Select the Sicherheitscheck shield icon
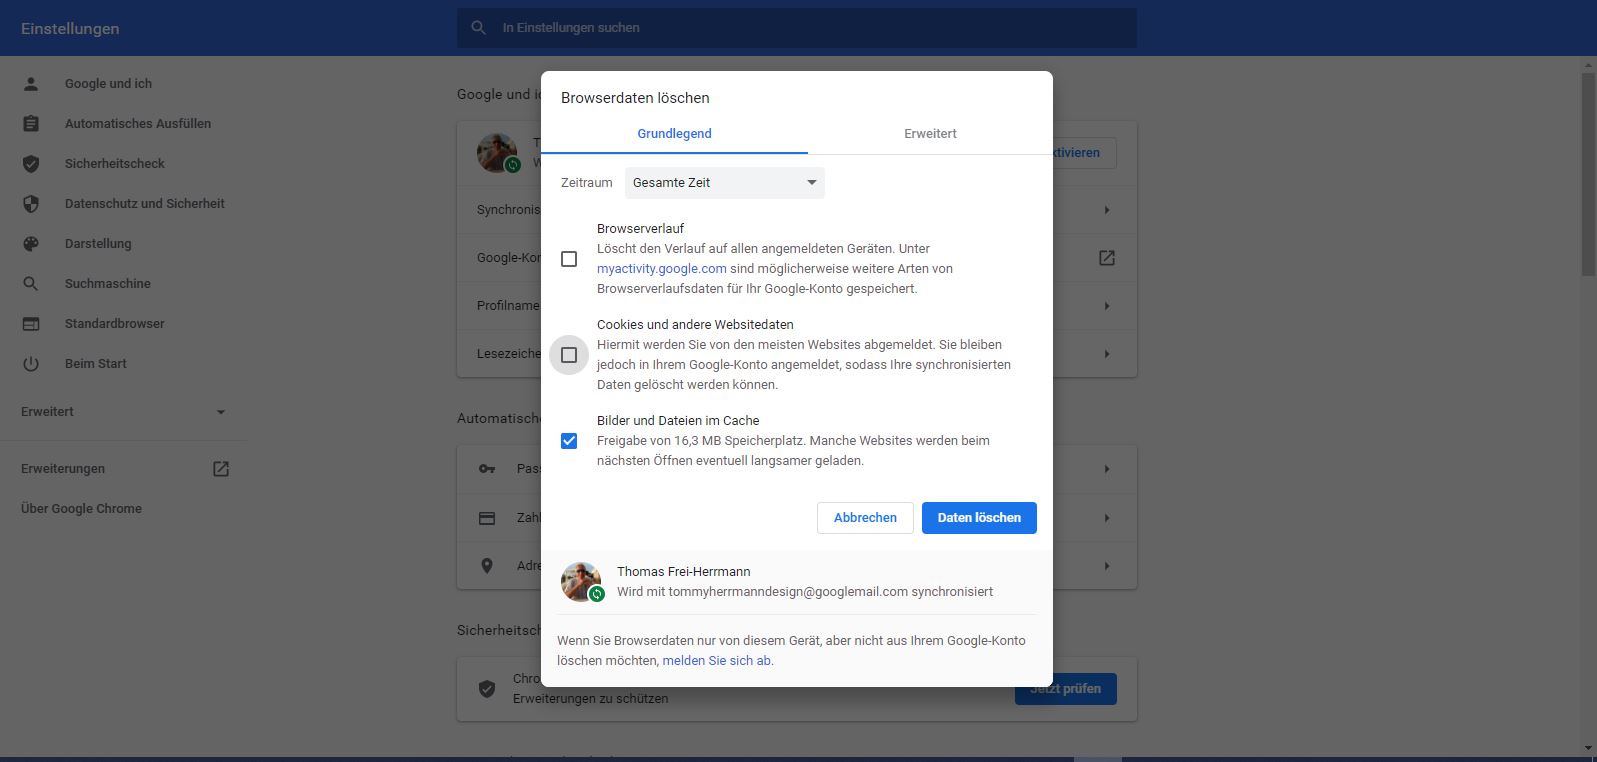 click(31, 164)
